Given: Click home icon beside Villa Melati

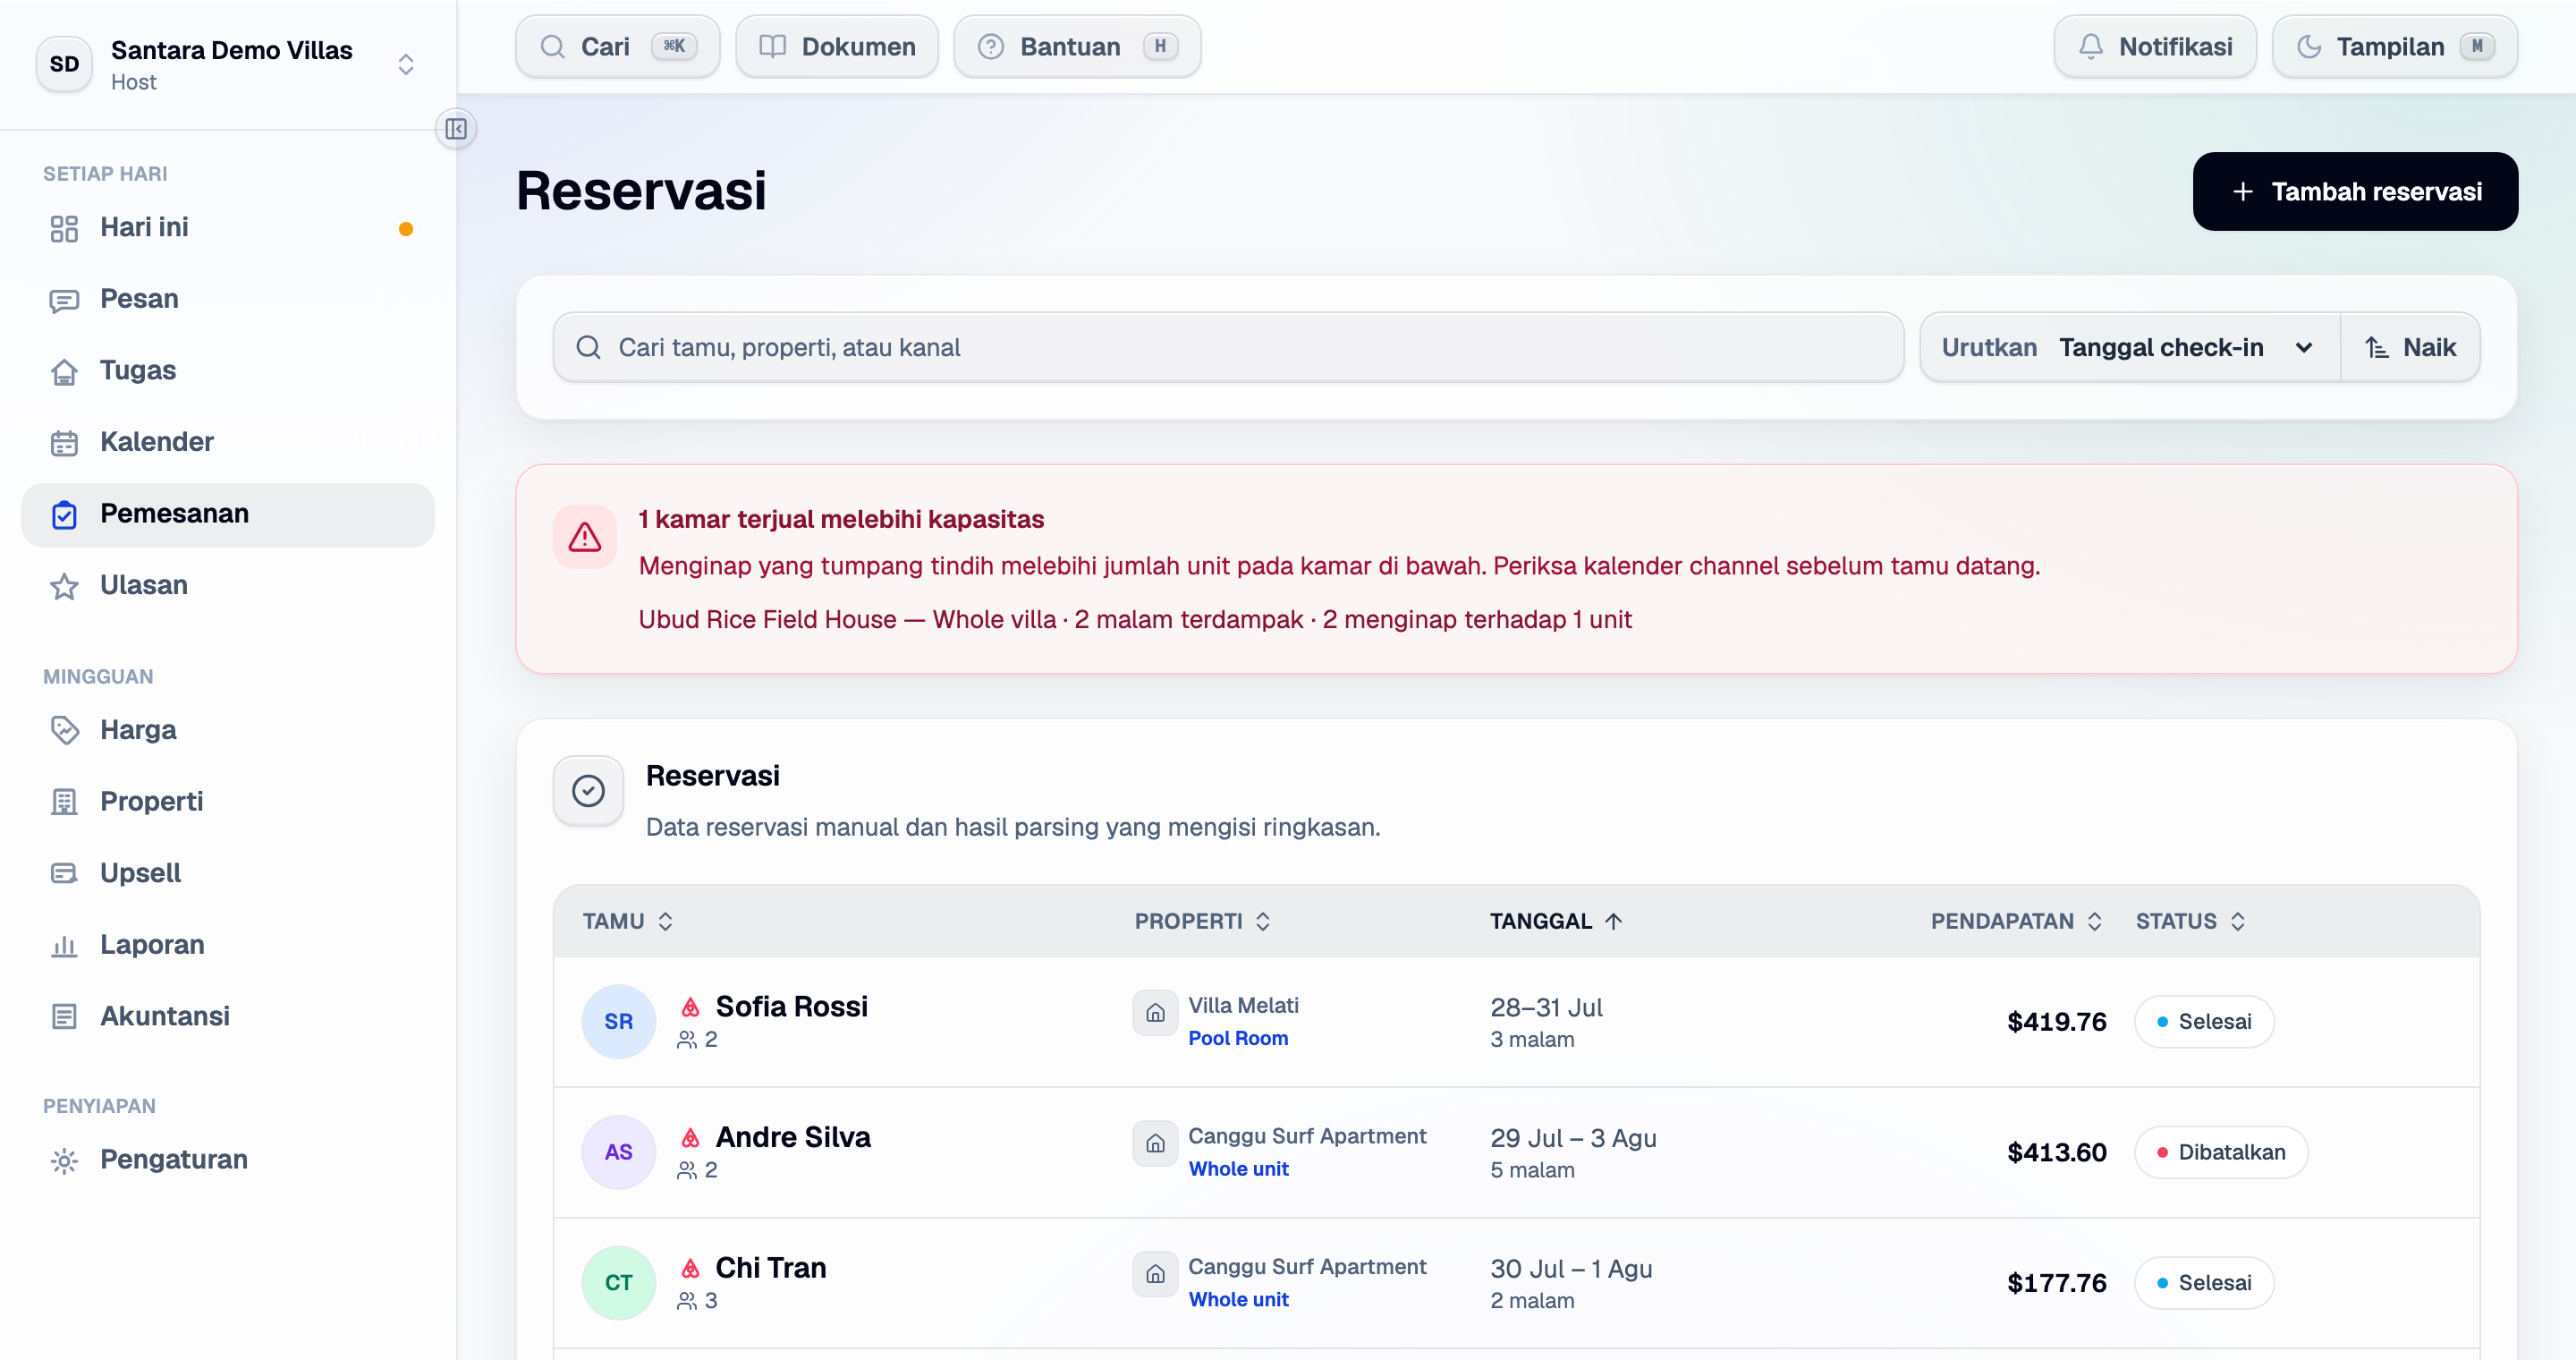Looking at the screenshot, I should pos(1155,1012).
